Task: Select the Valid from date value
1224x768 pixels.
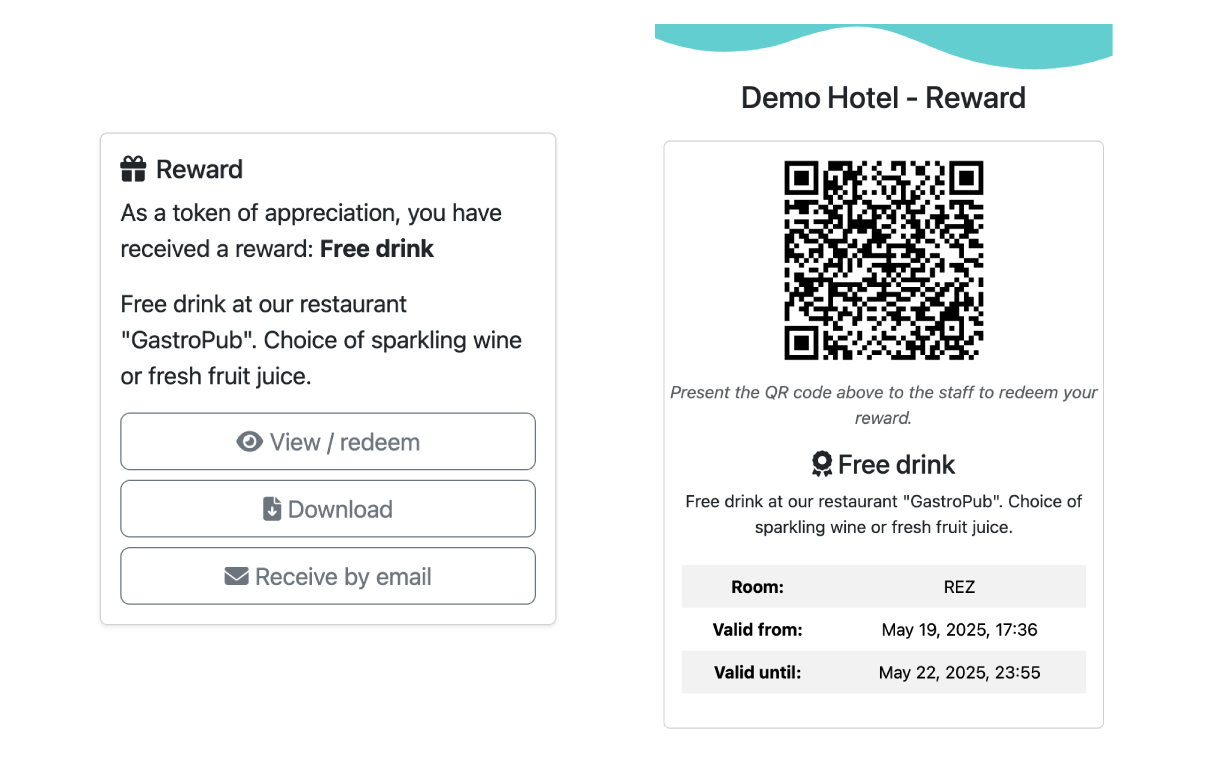Action: pos(959,629)
